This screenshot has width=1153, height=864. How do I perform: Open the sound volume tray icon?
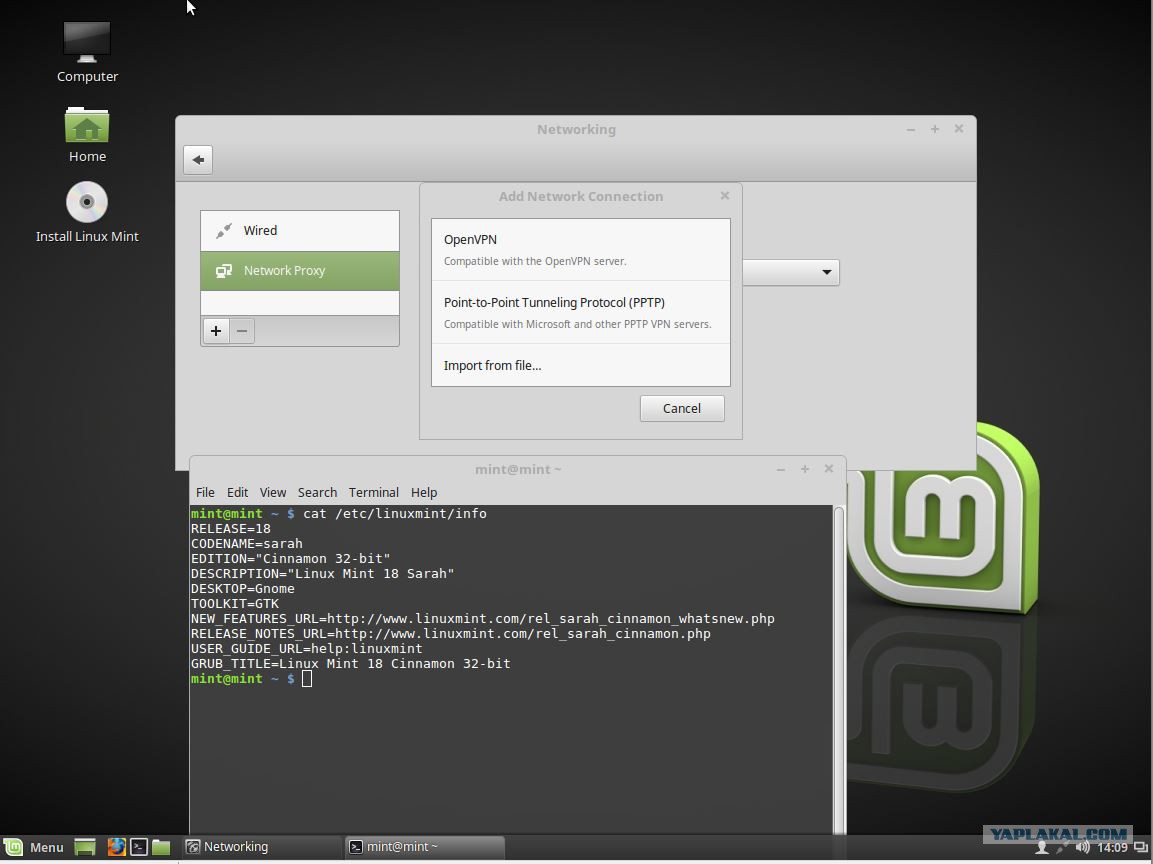(x=1082, y=848)
